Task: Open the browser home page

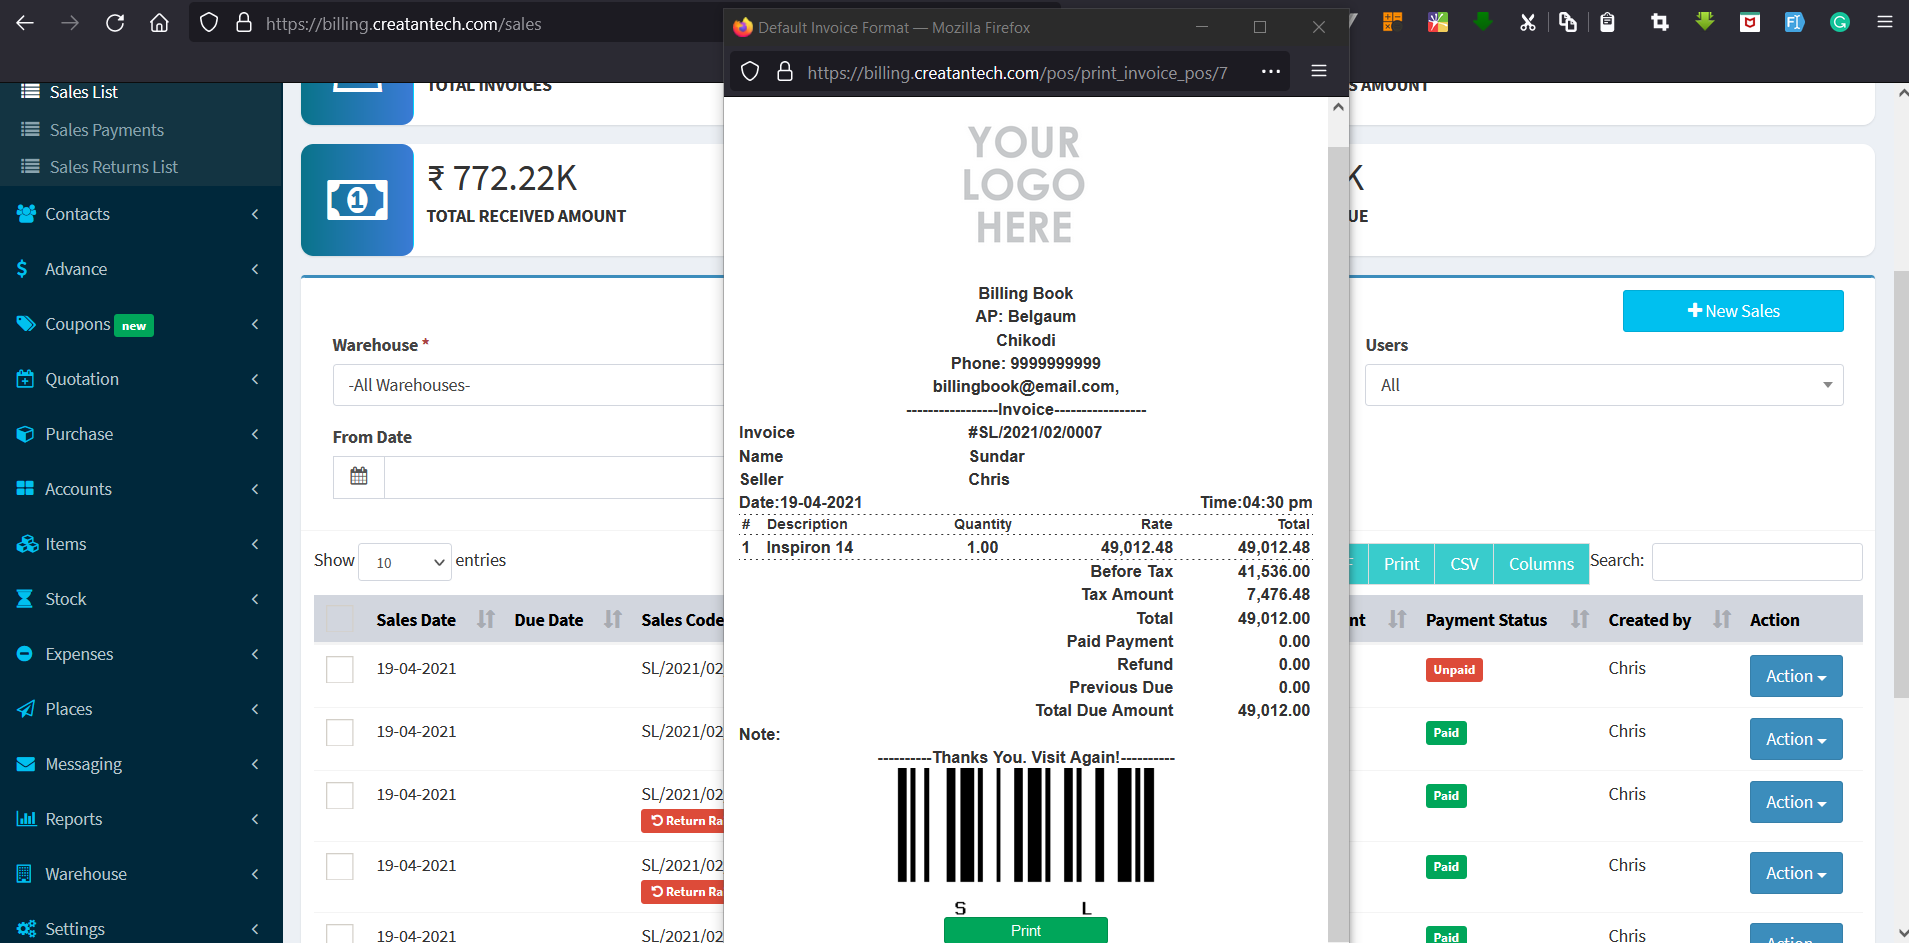Action: pyautogui.click(x=159, y=23)
